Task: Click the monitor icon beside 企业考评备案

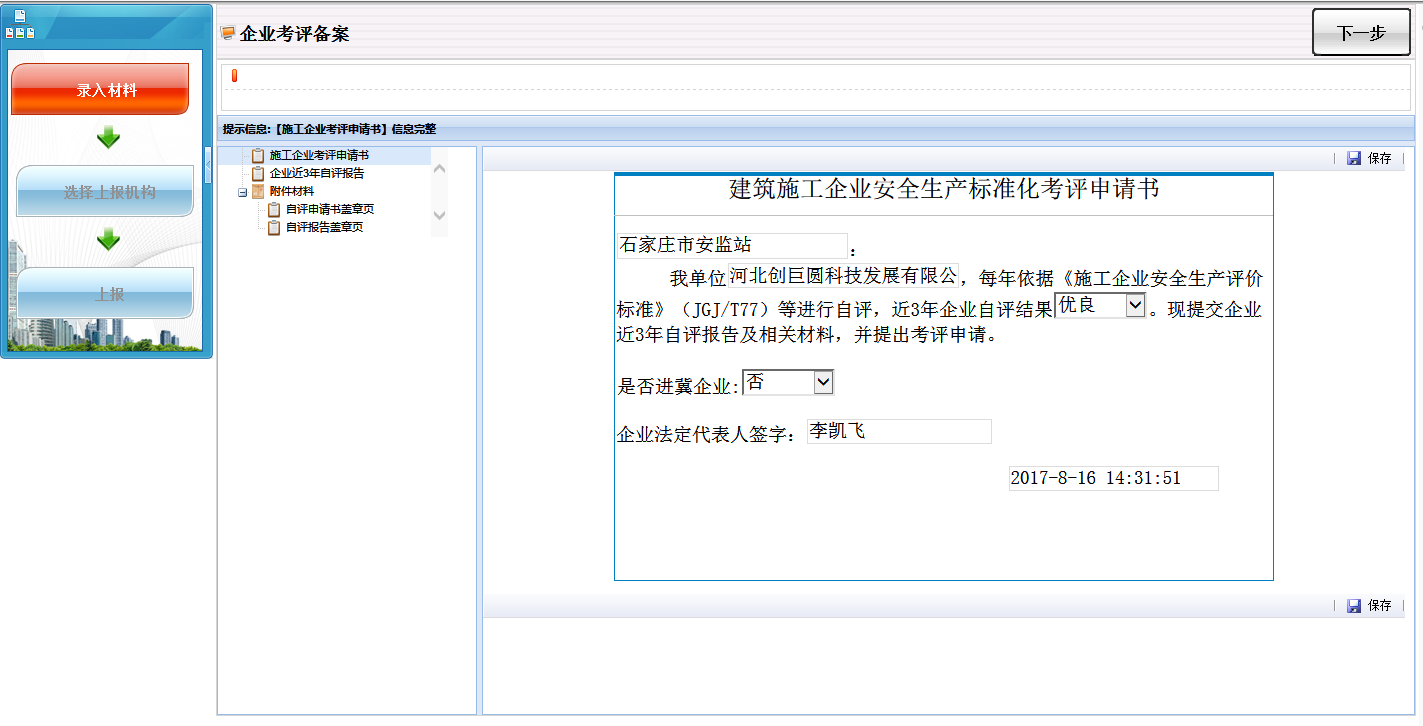Action: coord(228,33)
